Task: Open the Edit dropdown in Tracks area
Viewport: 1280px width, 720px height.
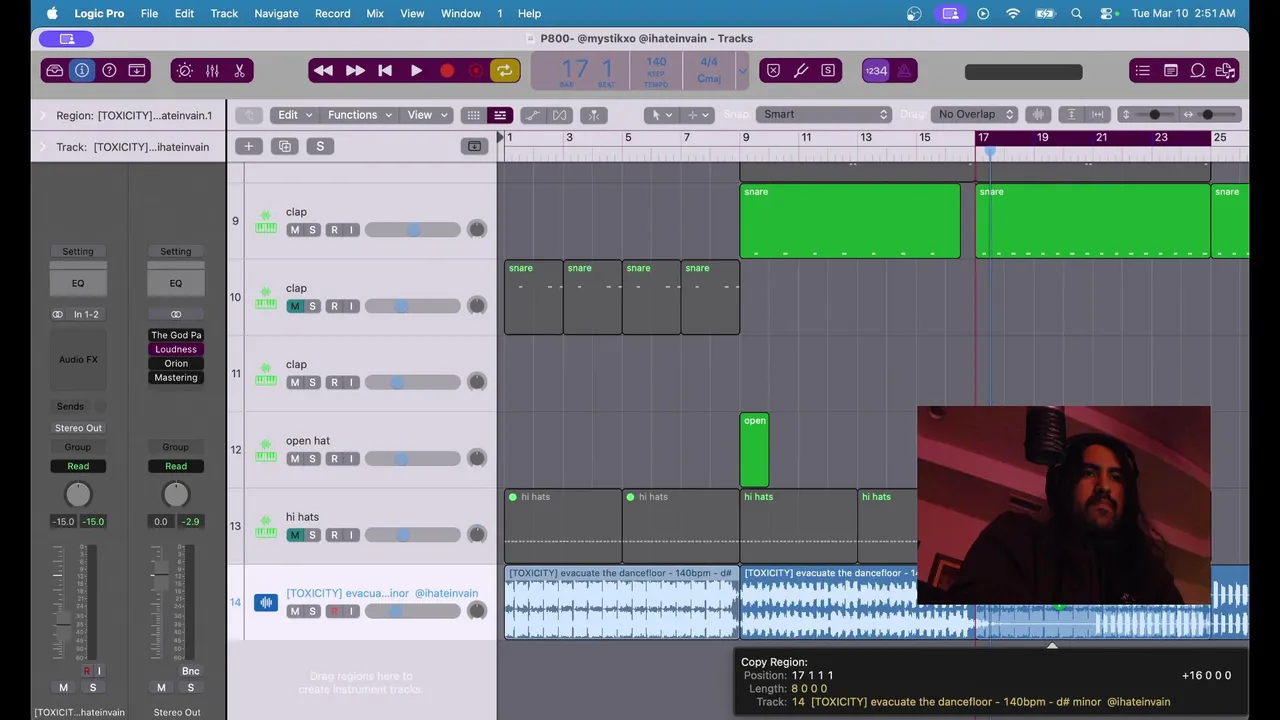Action: 295,115
